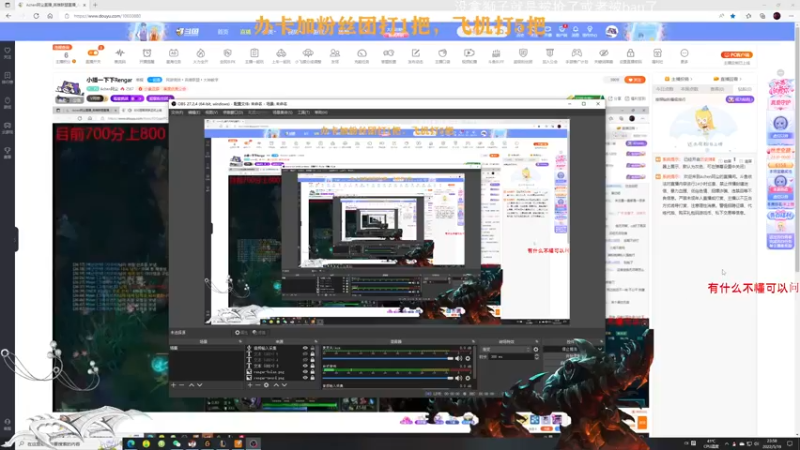Toggle lock on the first OBS source
The image size is (800, 450).
pyautogui.click(x=313, y=348)
